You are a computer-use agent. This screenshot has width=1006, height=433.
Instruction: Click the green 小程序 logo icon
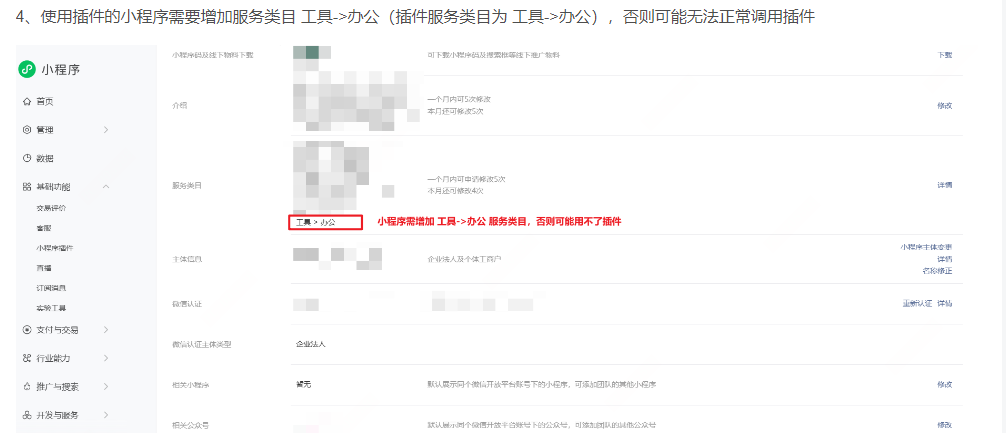pyautogui.click(x=26, y=70)
